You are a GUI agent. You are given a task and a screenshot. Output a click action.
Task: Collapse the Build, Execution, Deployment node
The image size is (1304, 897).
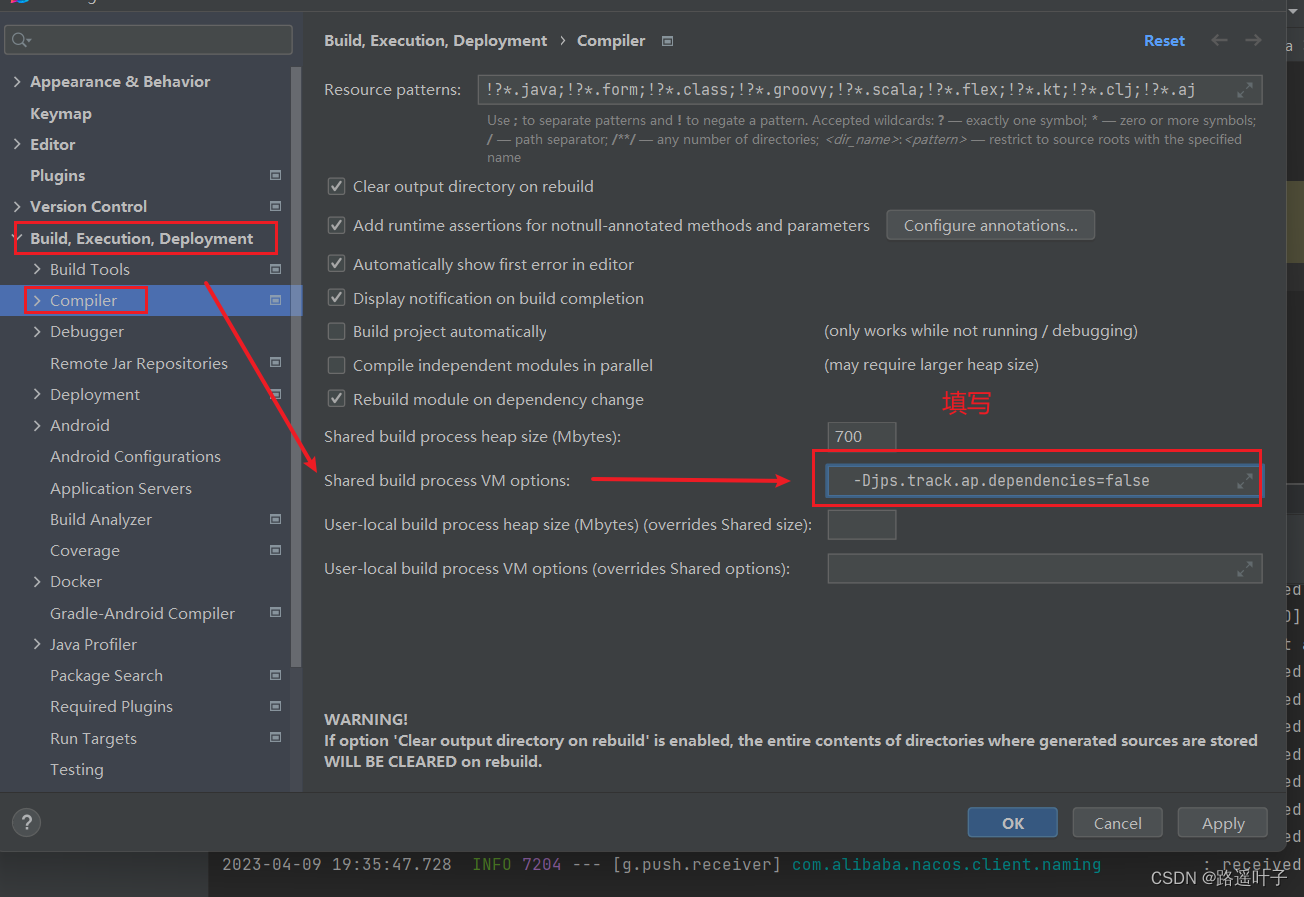16,238
